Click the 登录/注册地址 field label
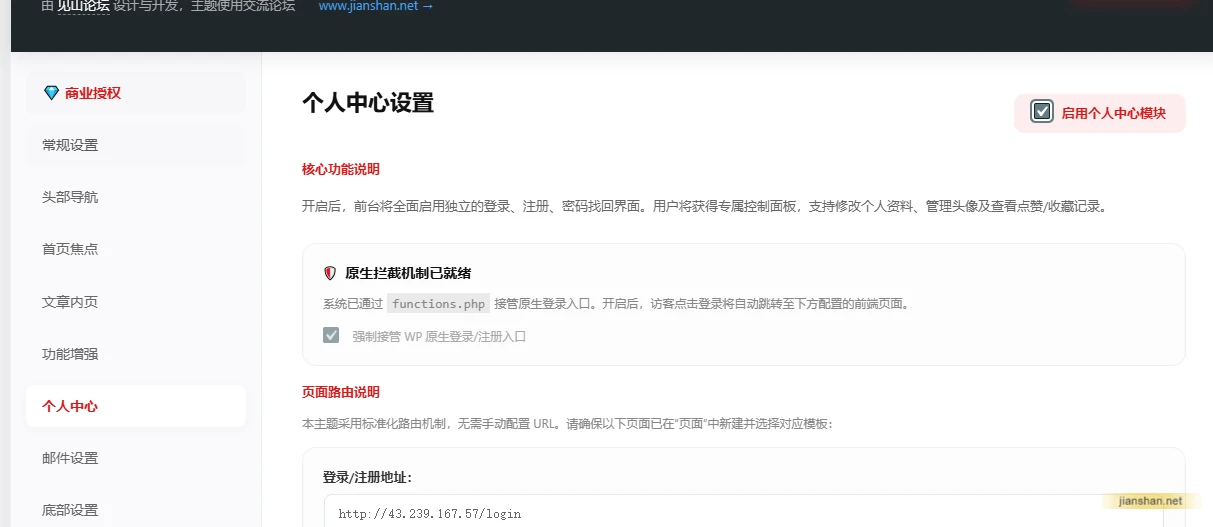 click(367, 477)
